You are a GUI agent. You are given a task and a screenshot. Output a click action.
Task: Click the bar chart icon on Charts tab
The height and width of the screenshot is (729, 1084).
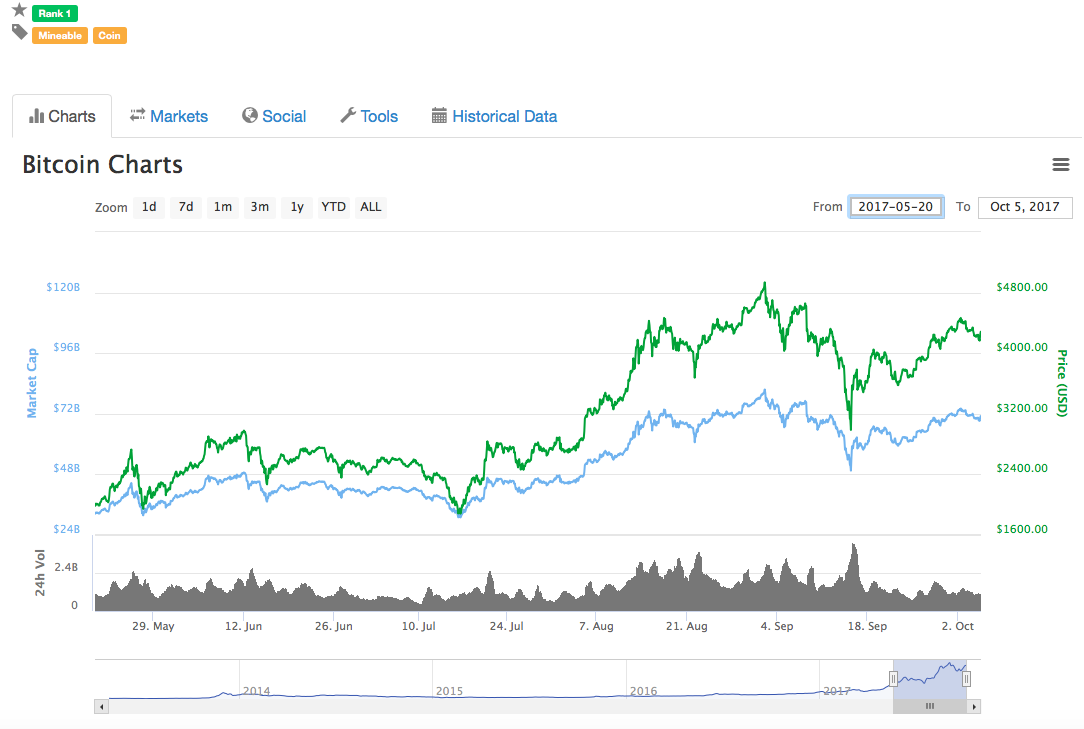point(36,116)
